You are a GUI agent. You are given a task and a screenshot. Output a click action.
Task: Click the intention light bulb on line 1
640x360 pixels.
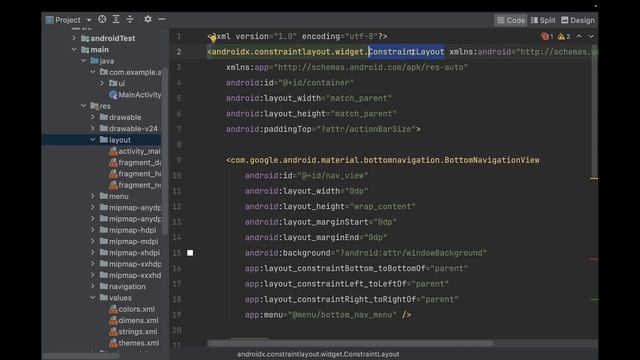point(213,38)
